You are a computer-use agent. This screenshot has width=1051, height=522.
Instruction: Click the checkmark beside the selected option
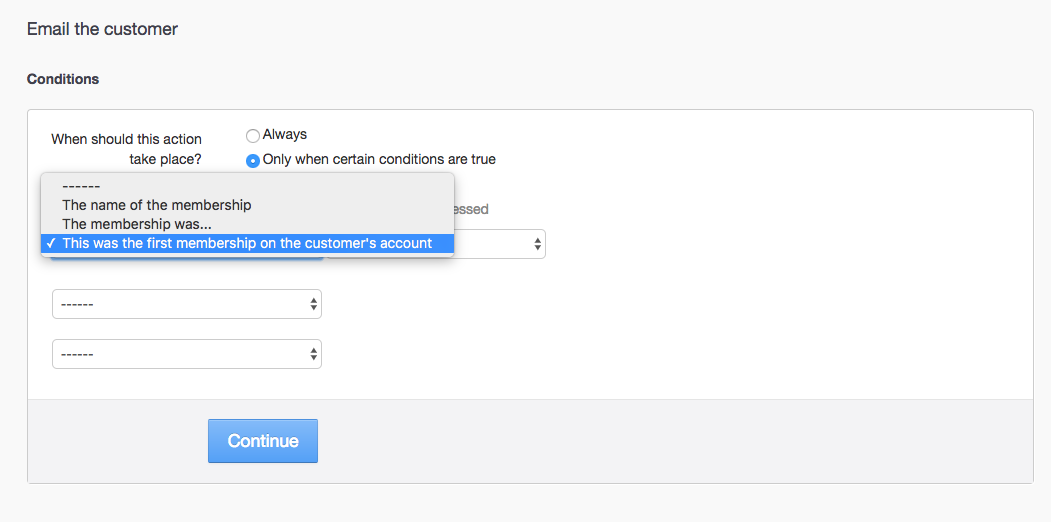click(x=50, y=243)
